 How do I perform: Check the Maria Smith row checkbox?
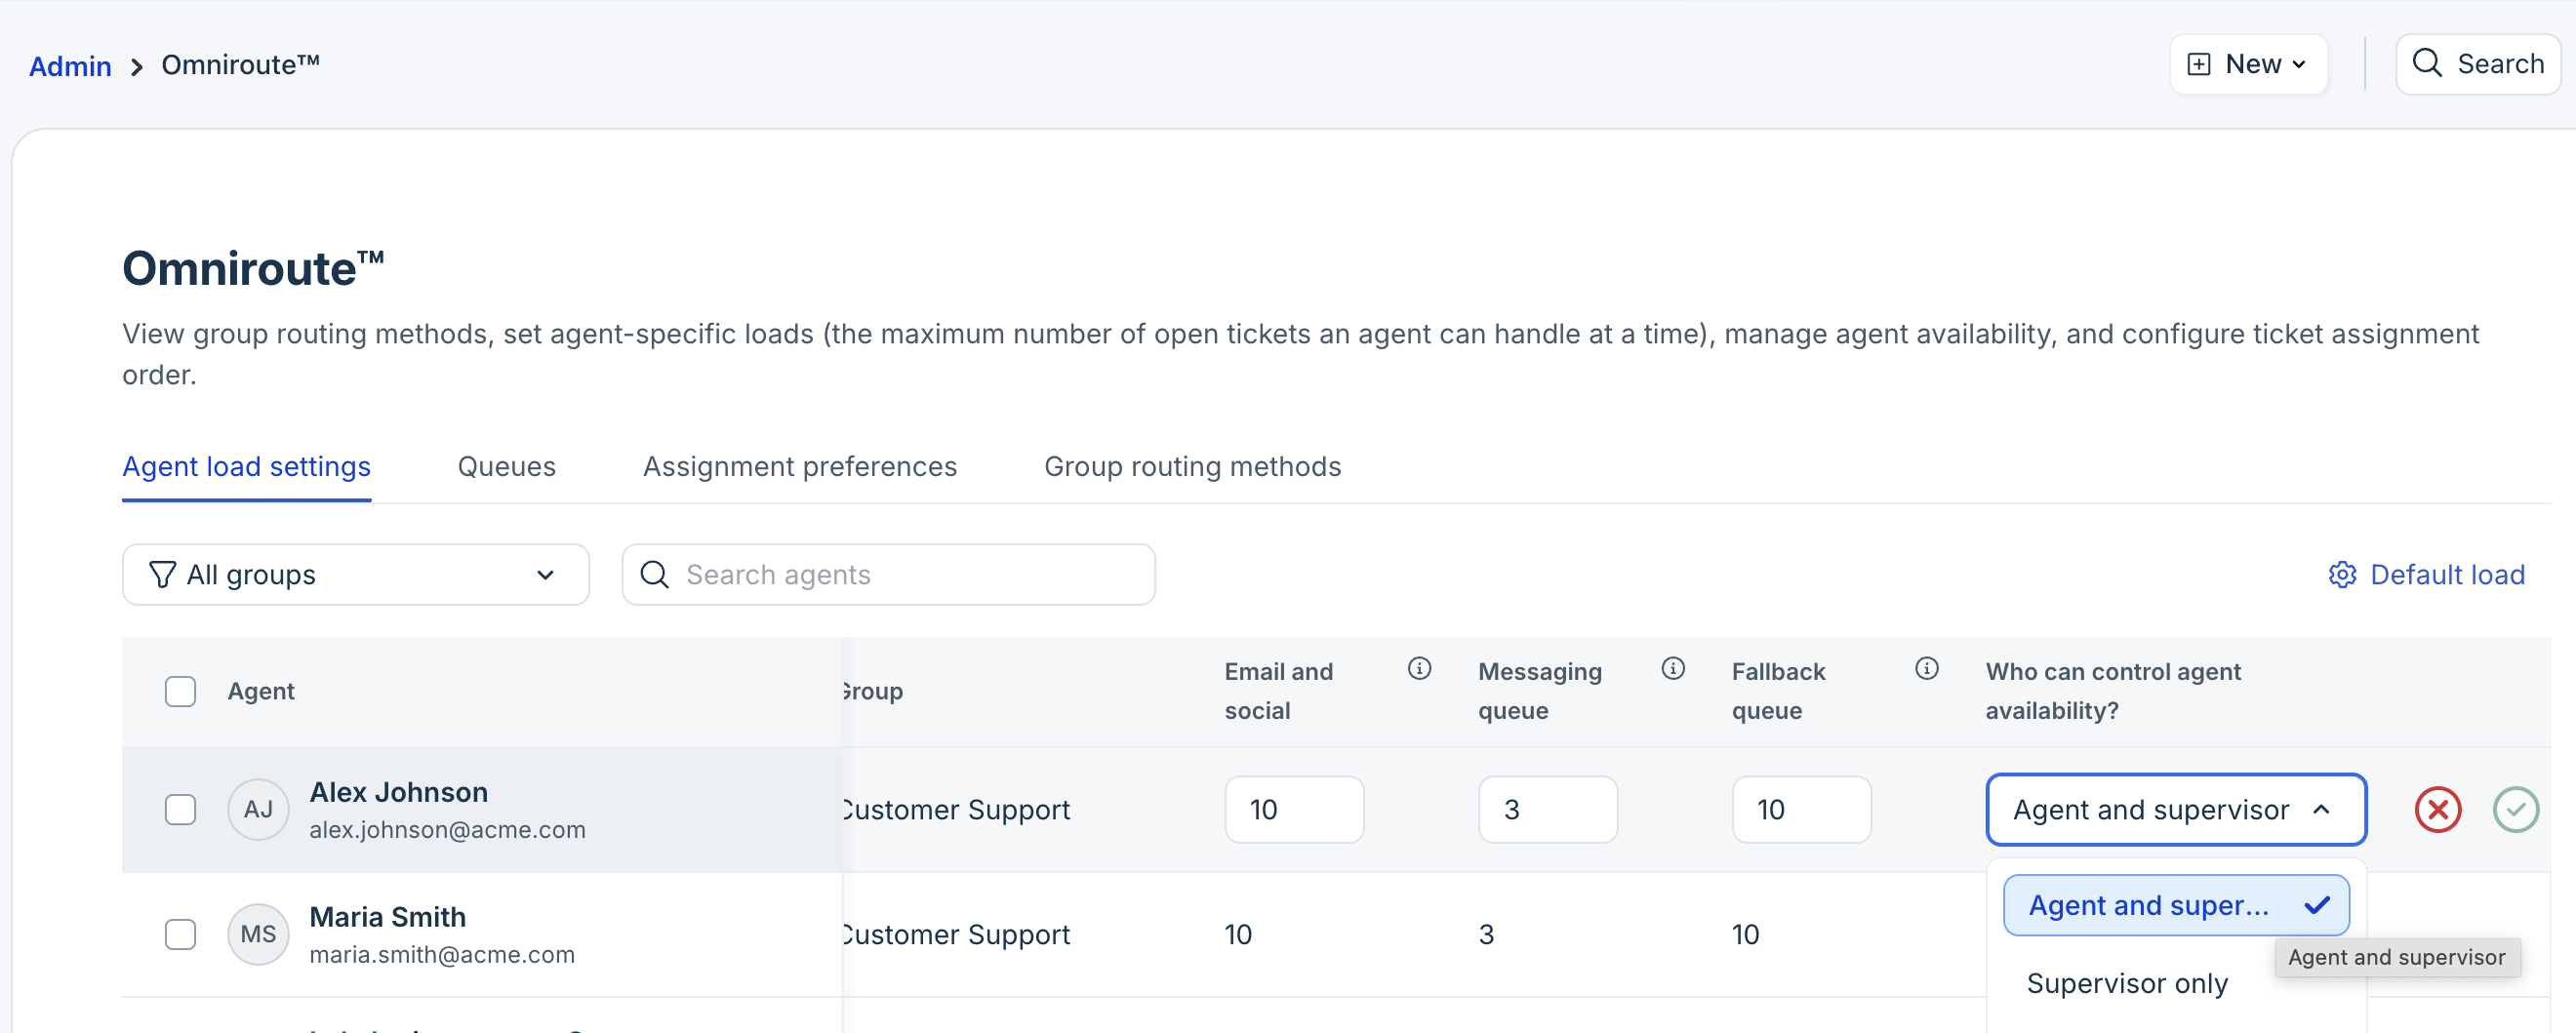click(x=180, y=934)
